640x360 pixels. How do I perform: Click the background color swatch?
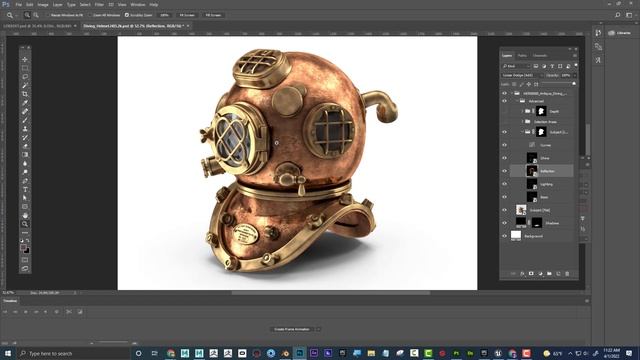tap(27, 251)
